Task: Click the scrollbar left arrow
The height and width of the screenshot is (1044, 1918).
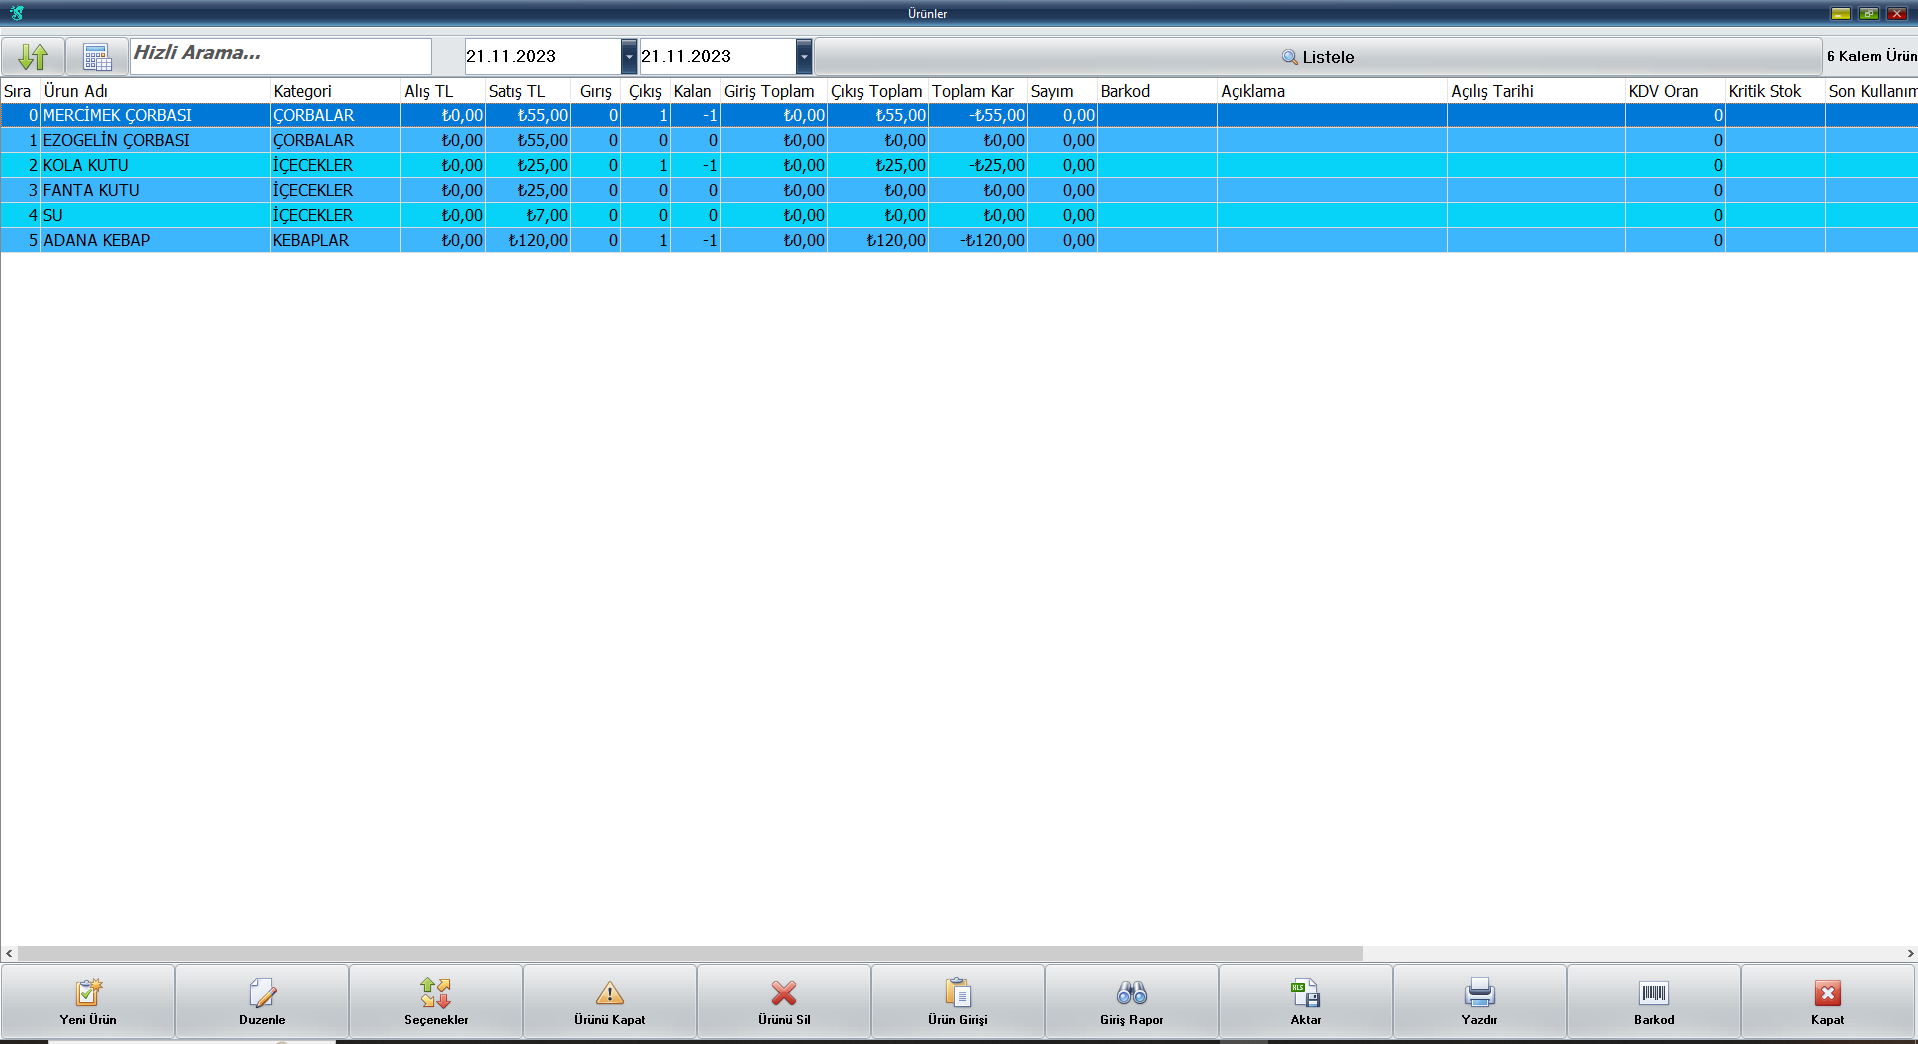Action: [9, 954]
